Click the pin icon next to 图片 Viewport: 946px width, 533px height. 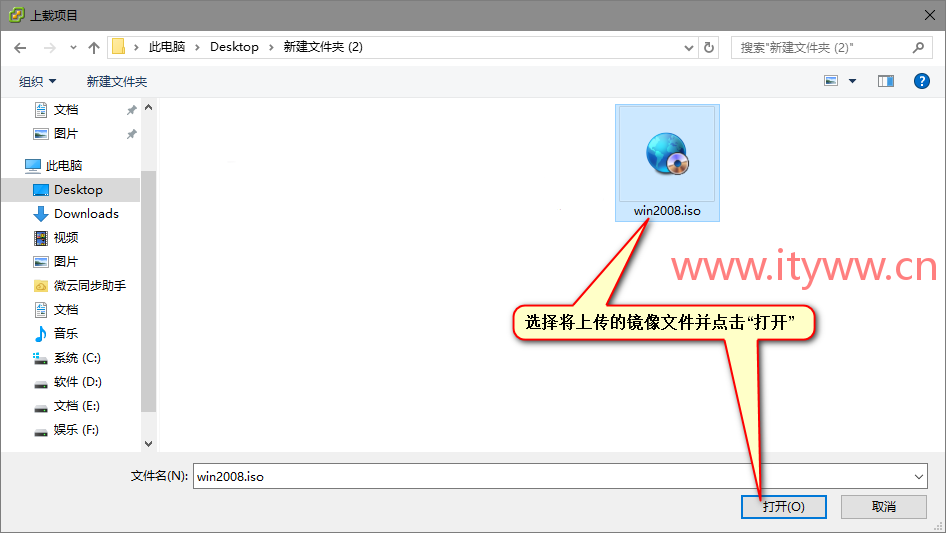tap(132, 134)
